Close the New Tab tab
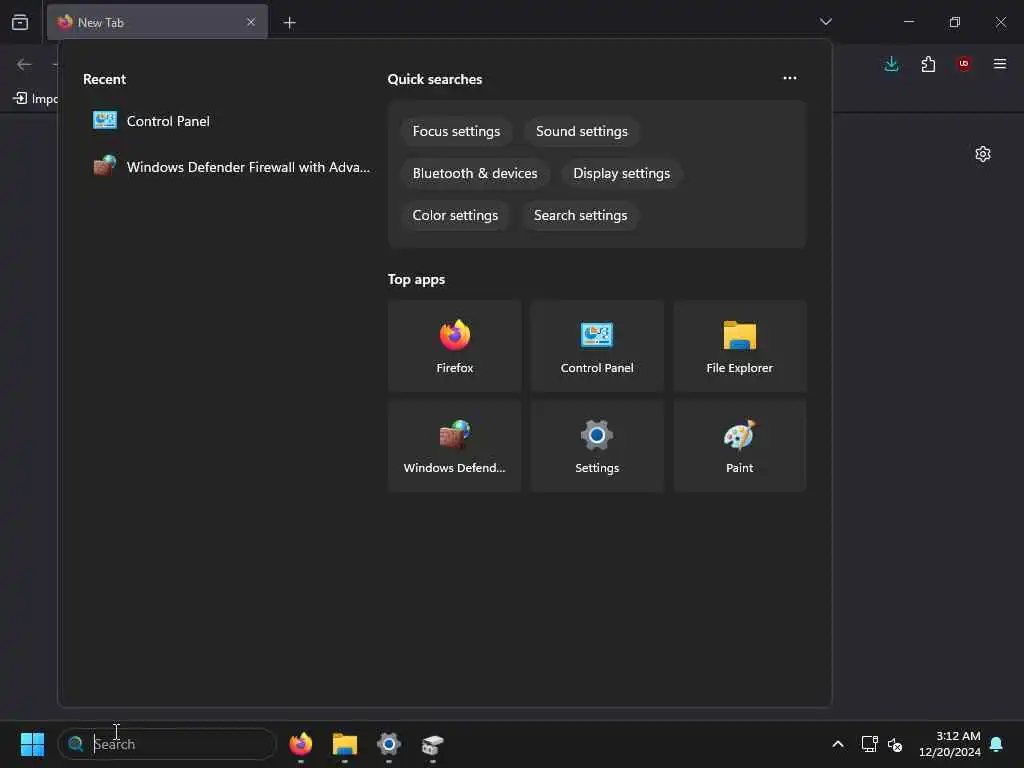 pyautogui.click(x=251, y=22)
